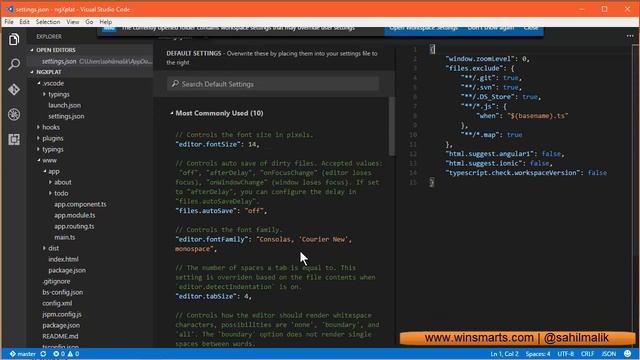Open config.xml file
The height and width of the screenshot is (360, 640).
[x=57, y=304]
